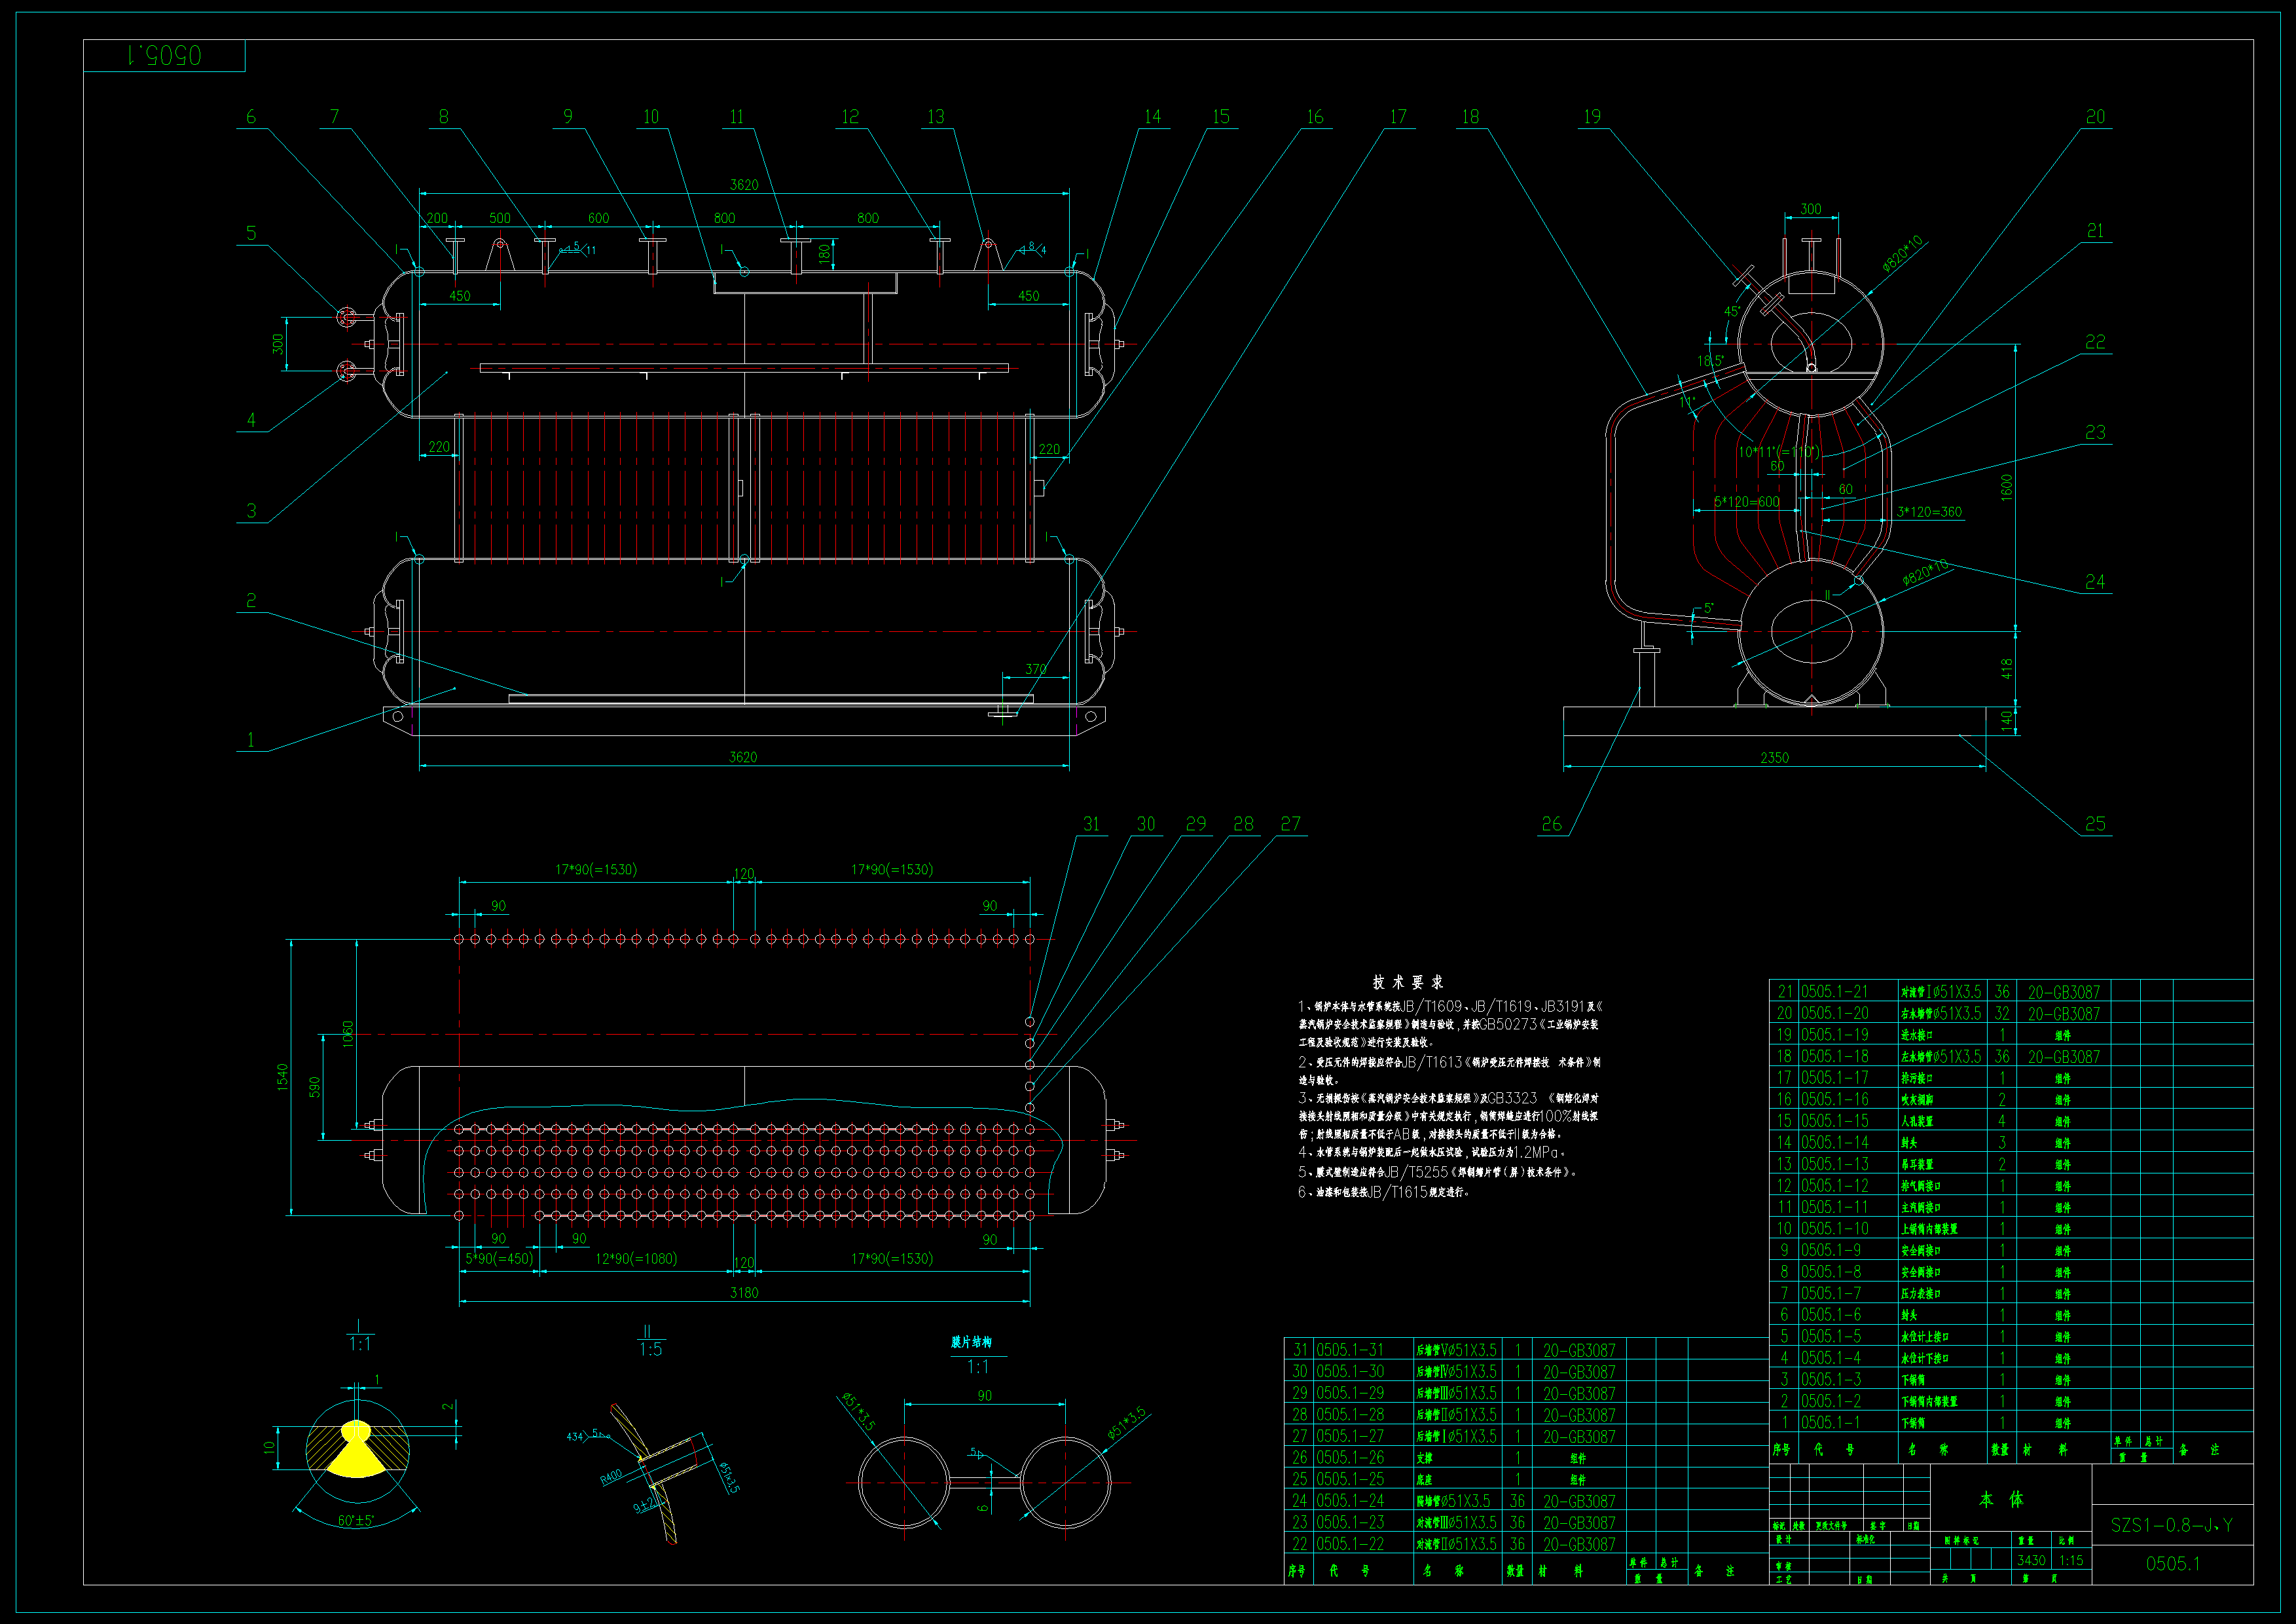Click balloon callout "22" right of side view
The width and height of the screenshot is (2296, 1624).
pos(2095,342)
